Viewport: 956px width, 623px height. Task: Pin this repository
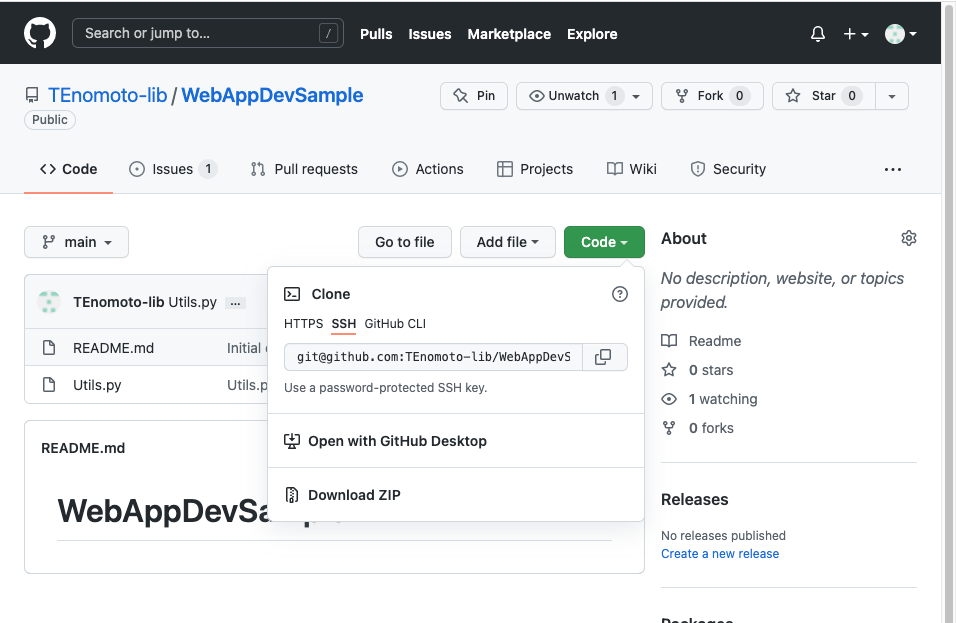point(474,96)
